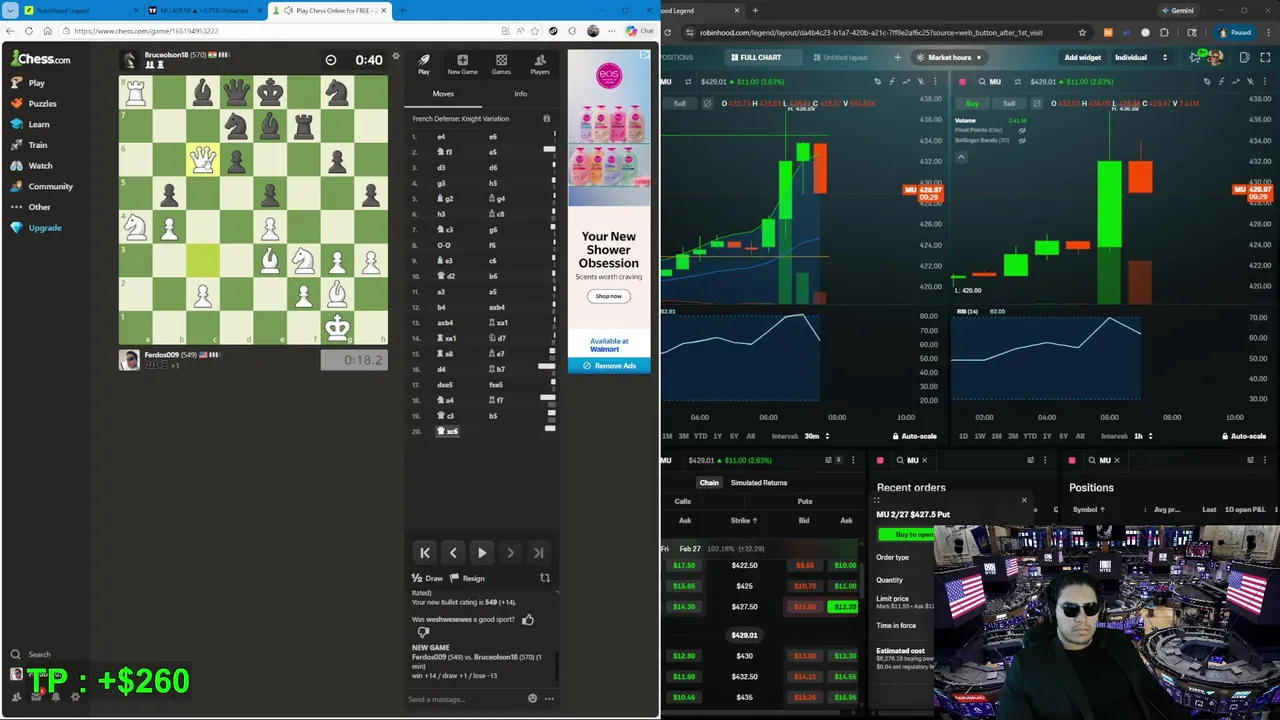Add a new Robinhood layout tab
Image resolution: width=1280 pixels, height=720 pixels.
pyautogui.click(x=897, y=57)
